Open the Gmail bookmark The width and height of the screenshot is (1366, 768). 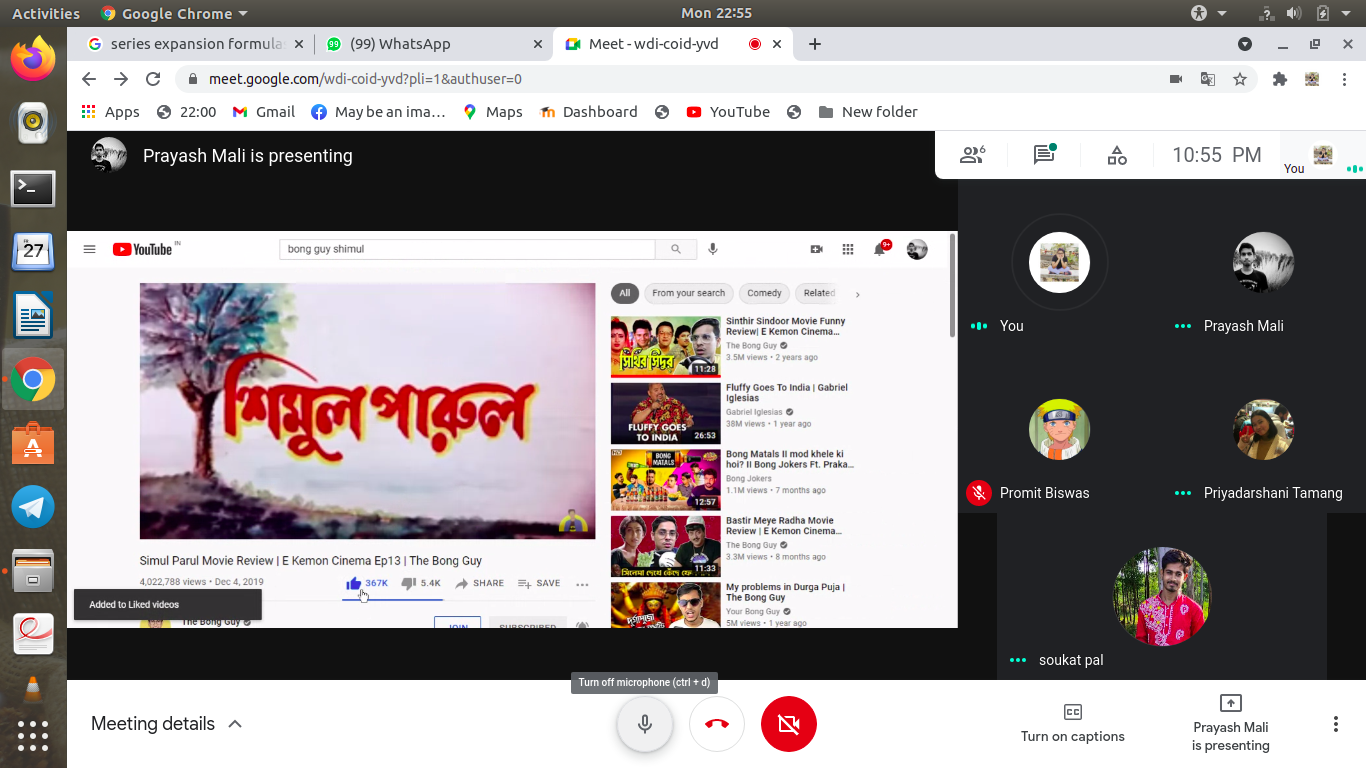coord(264,112)
